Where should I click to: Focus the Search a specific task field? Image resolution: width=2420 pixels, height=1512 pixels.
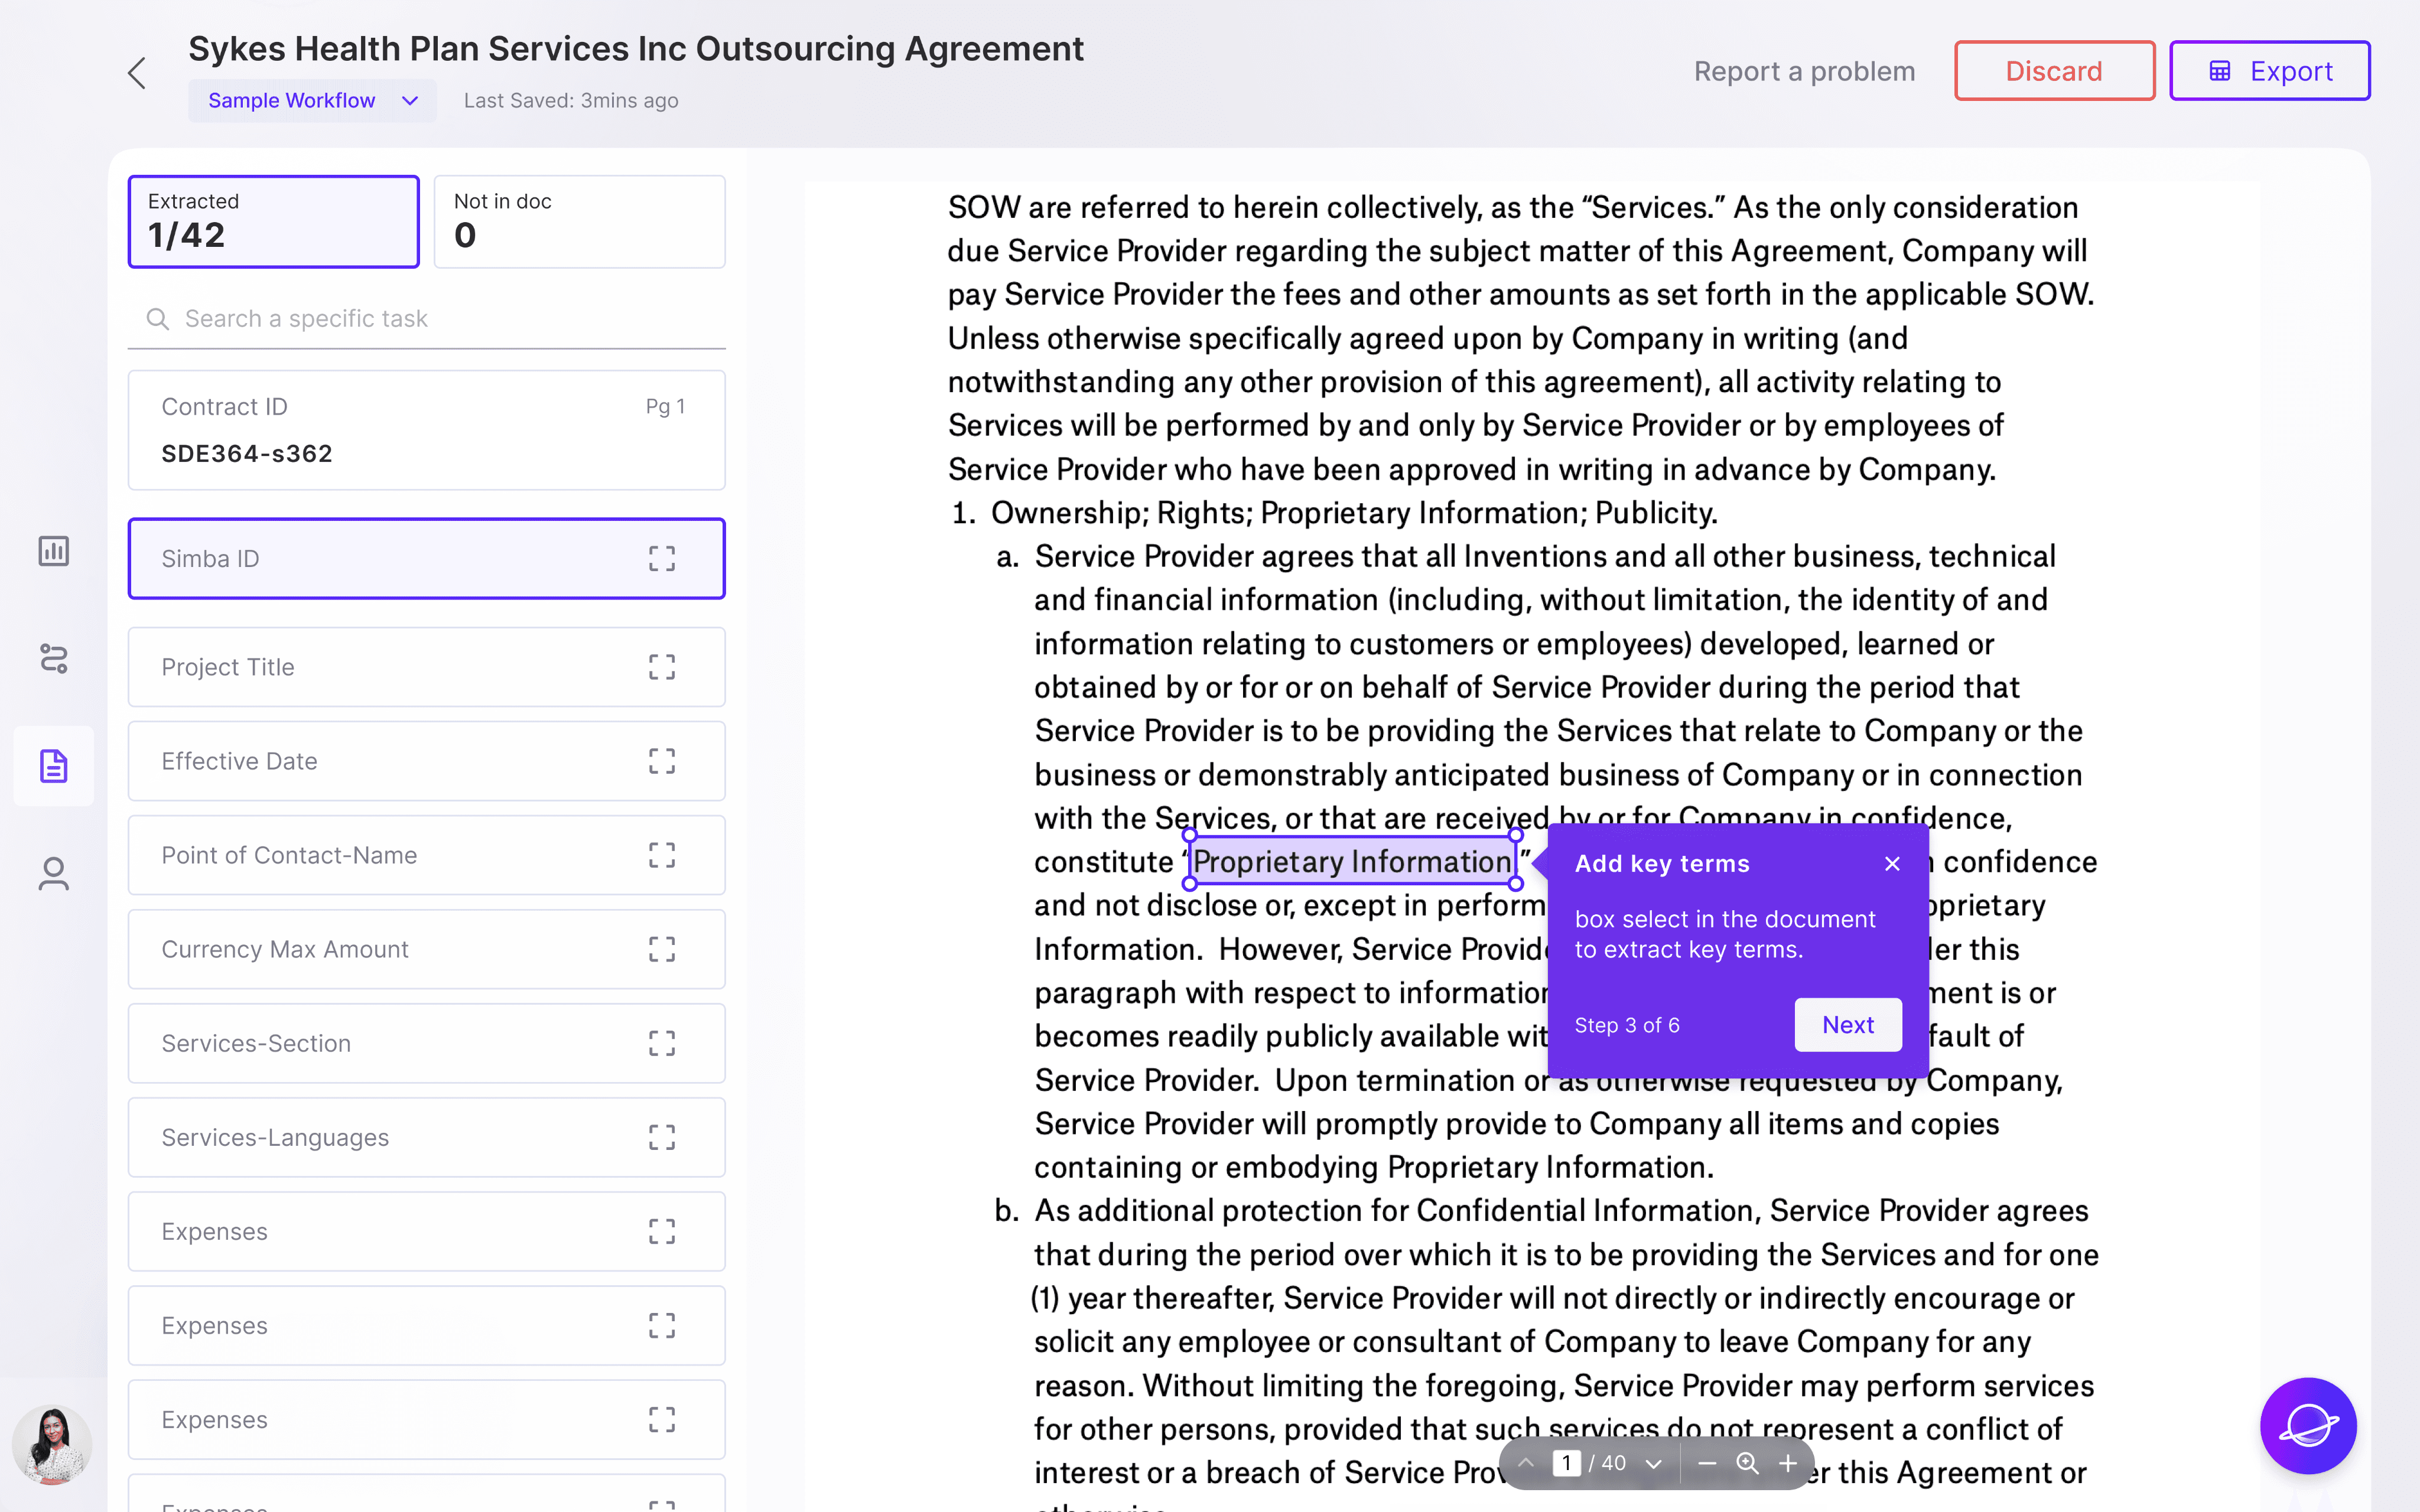(x=440, y=319)
